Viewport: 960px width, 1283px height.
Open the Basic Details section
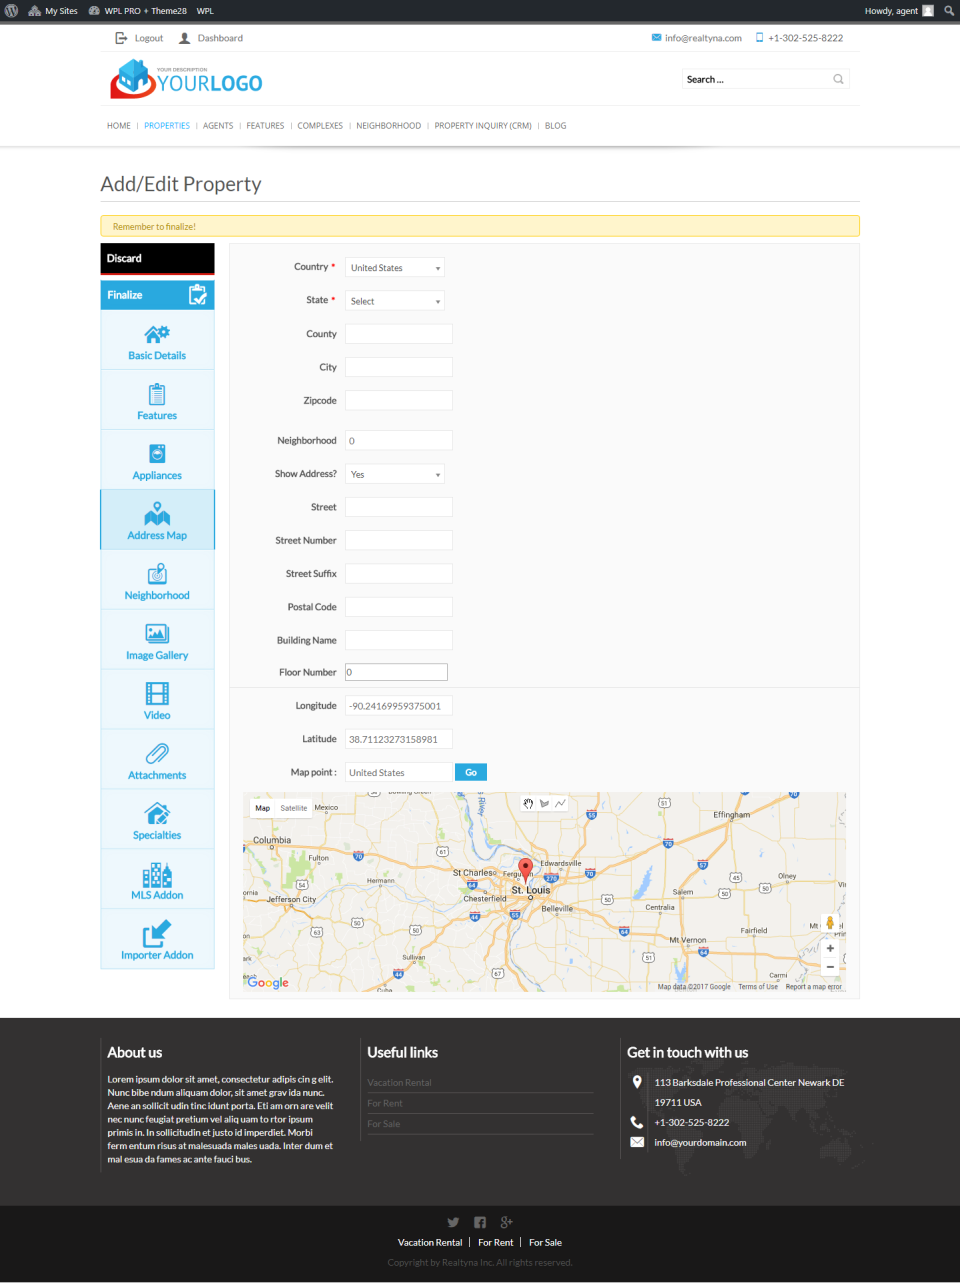pyautogui.click(x=157, y=340)
